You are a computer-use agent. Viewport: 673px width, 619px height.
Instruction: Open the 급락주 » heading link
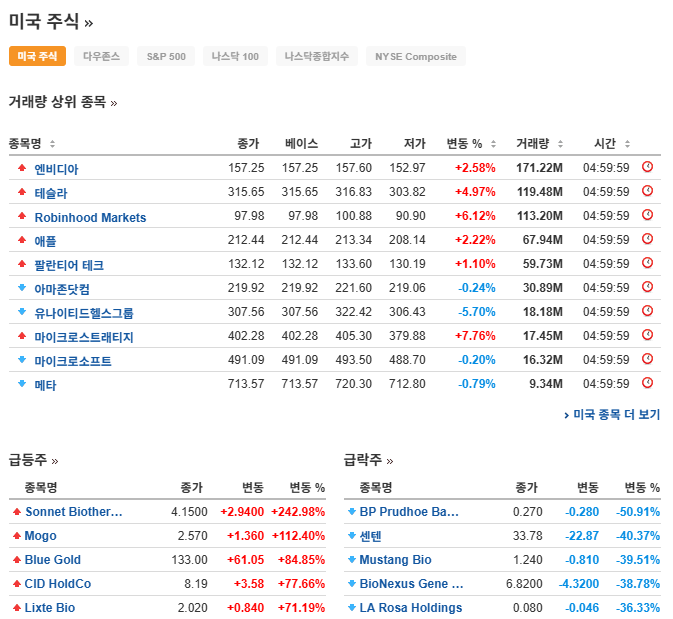[368, 460]
